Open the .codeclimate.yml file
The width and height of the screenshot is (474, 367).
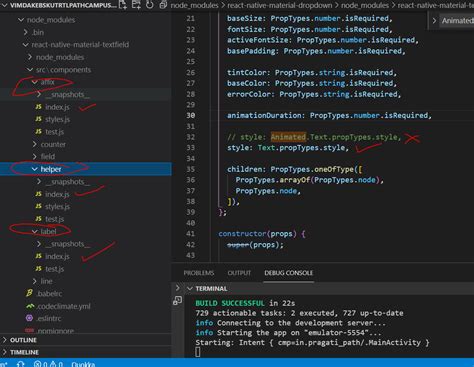coord(63,306)
